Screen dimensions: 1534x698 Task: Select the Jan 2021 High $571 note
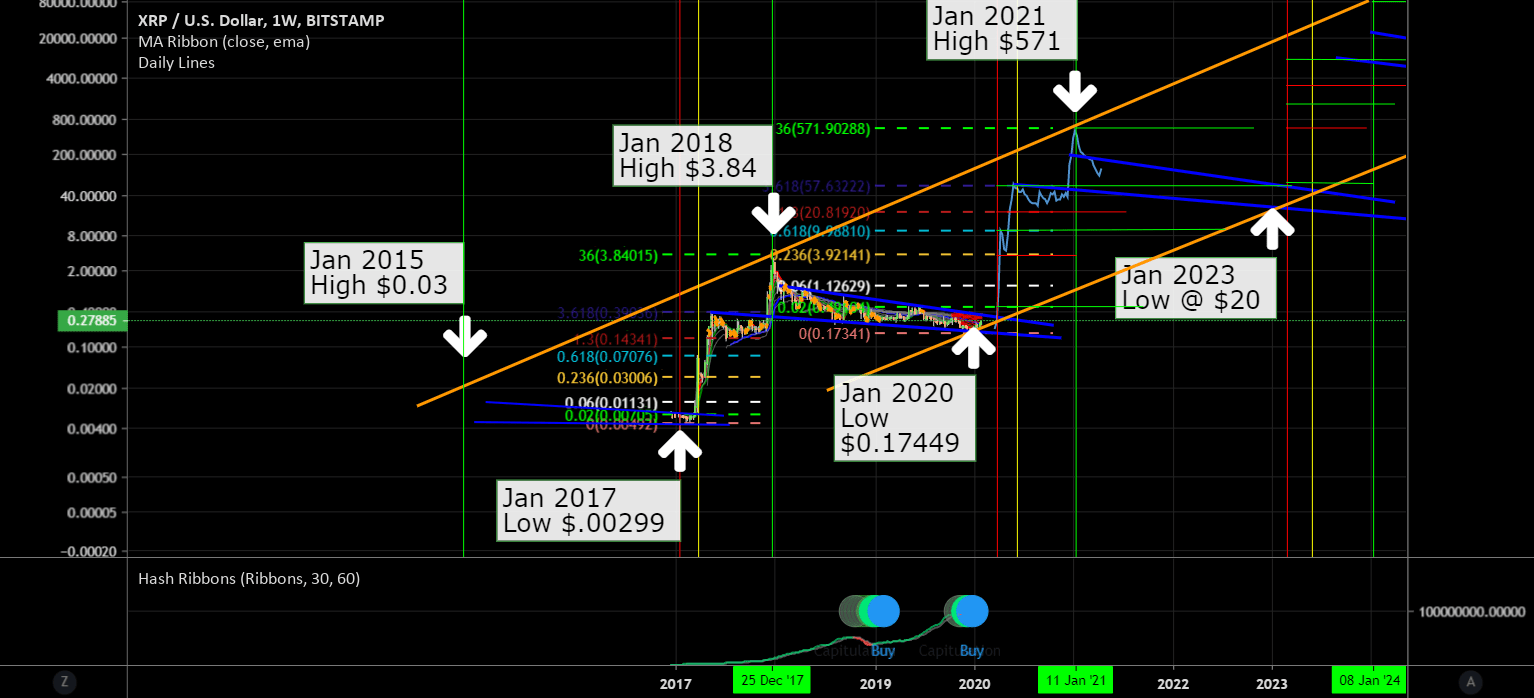[x=1002, y=29]
